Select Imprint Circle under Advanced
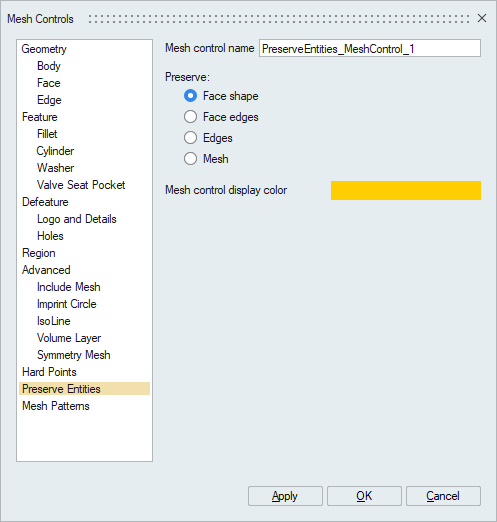The image size is (497, 522). click(x=67, y=304)
